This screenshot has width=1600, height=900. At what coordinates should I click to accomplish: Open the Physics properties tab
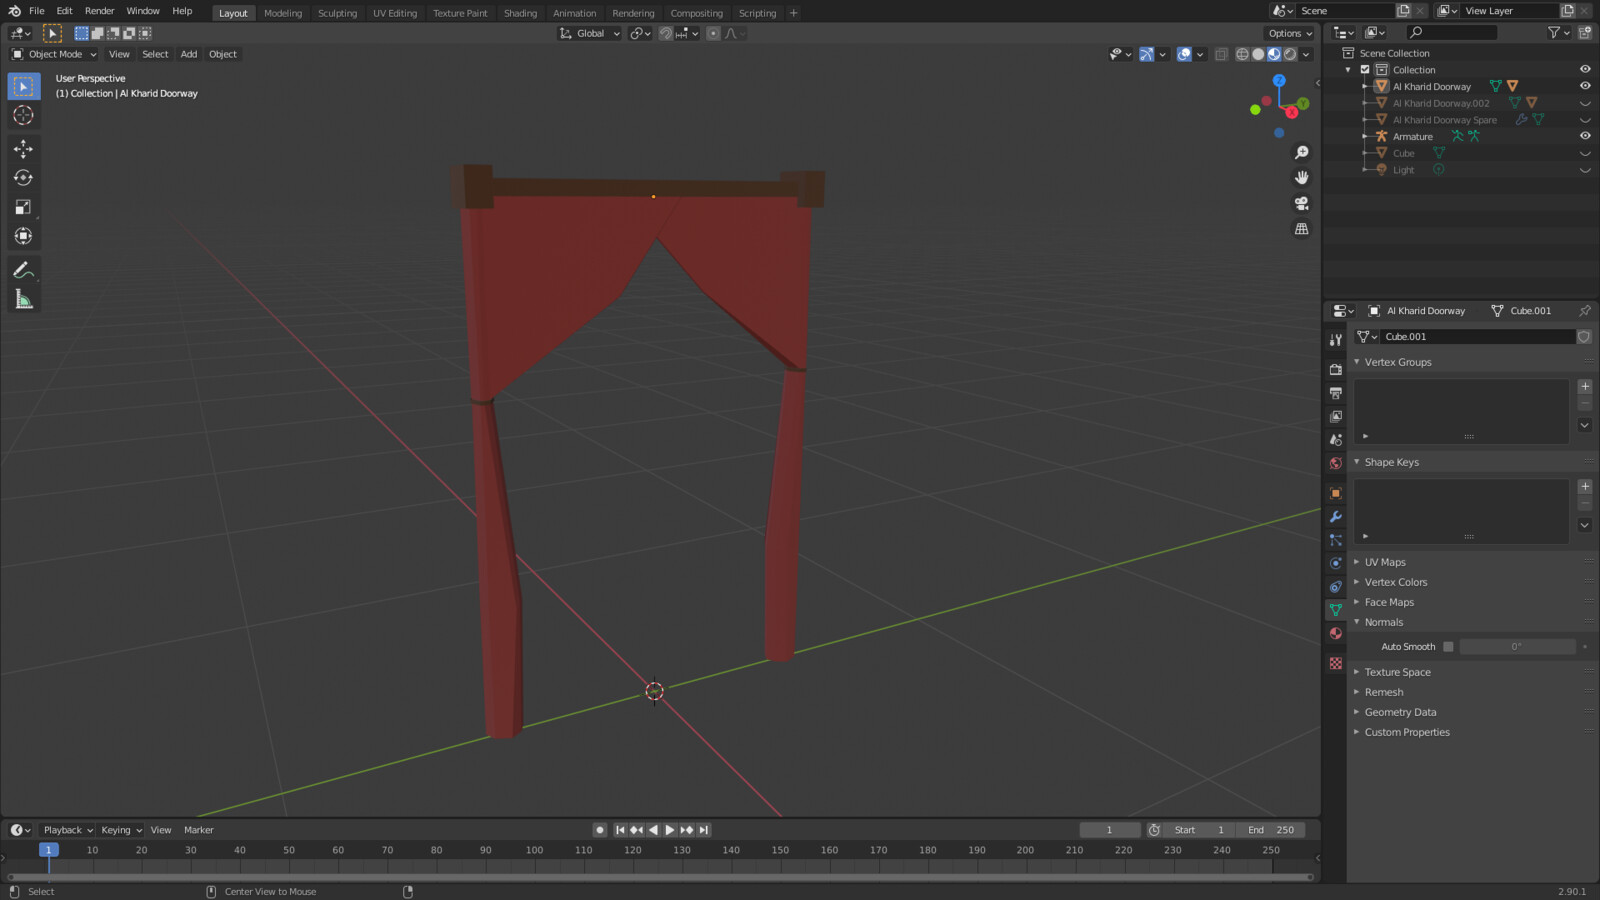click(x=1336, y=563)
